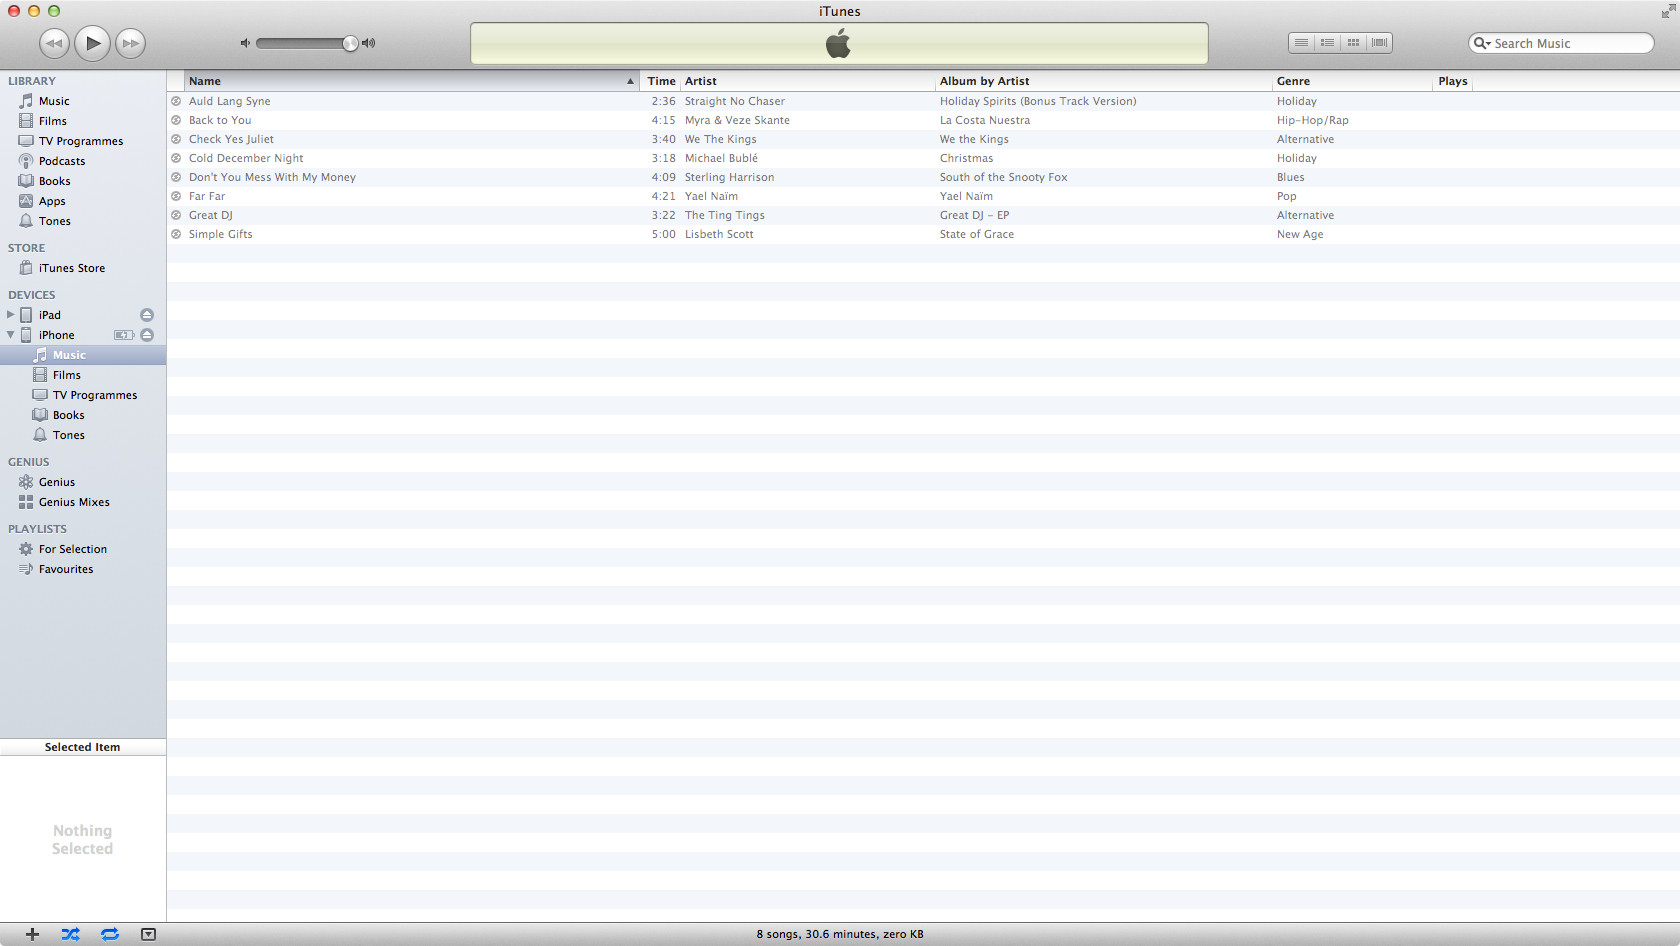The height and width of the screenshot is (946, 1680).
Task: Switch to song list view
Action: tap(1301, 43)
